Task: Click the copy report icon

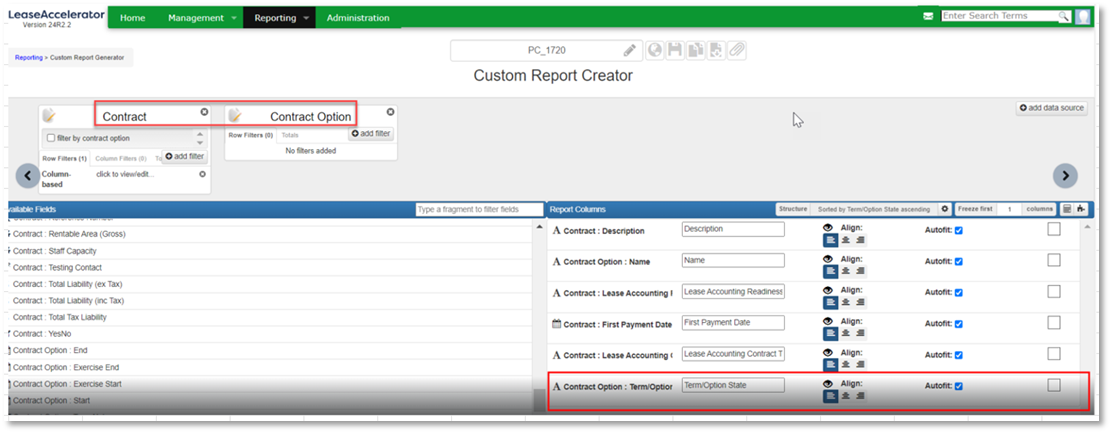Action: [696, 50]
